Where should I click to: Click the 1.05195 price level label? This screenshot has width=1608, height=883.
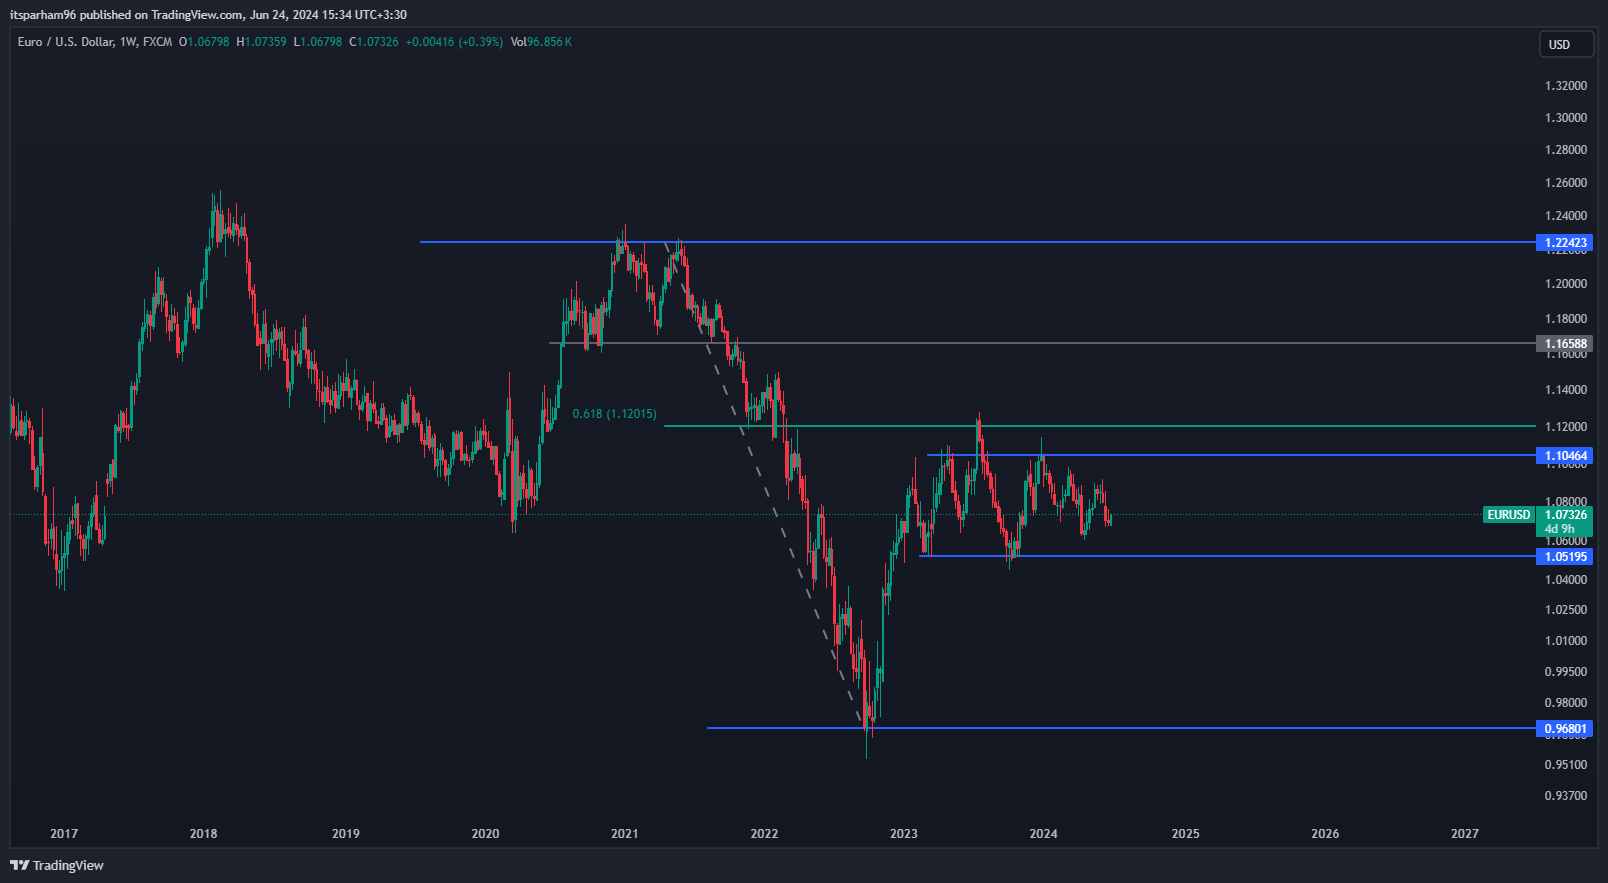point(1564,557)
